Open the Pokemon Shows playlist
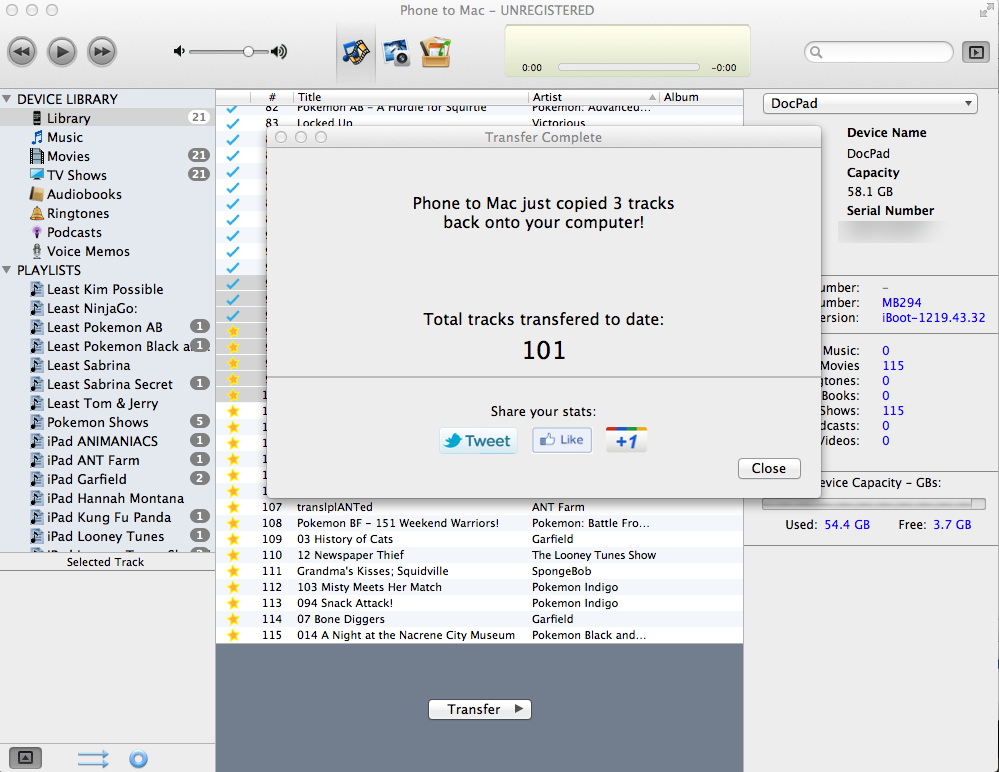Viewport: 999px width, 772px height. (x=97, y=422)
